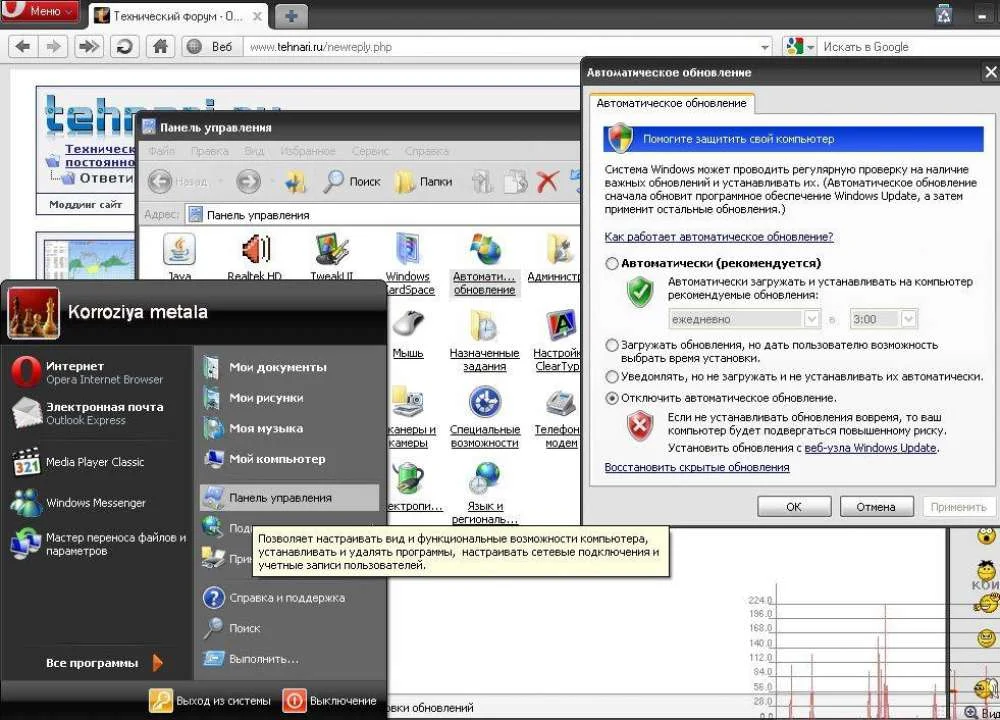Open Outlook Express from Start menu
Screen dimensions: 1000x720
(x=97, y=413)
